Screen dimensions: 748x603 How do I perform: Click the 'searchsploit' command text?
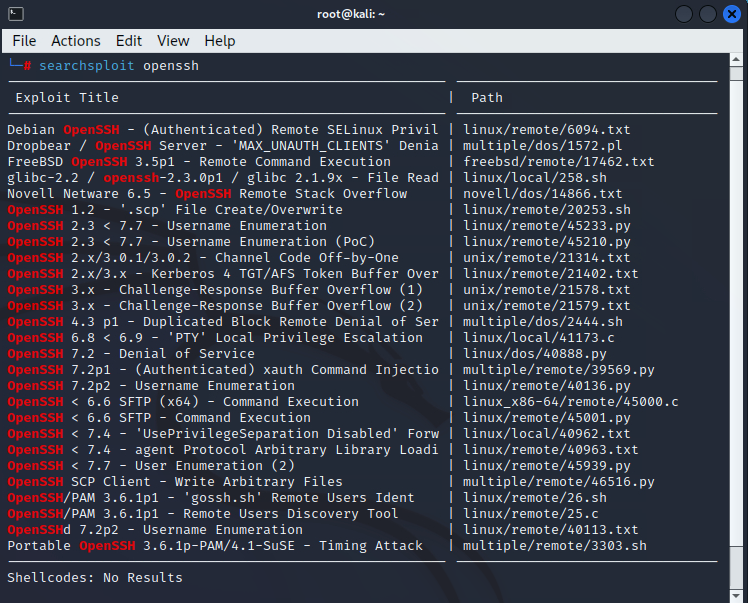tap(86, 65)
